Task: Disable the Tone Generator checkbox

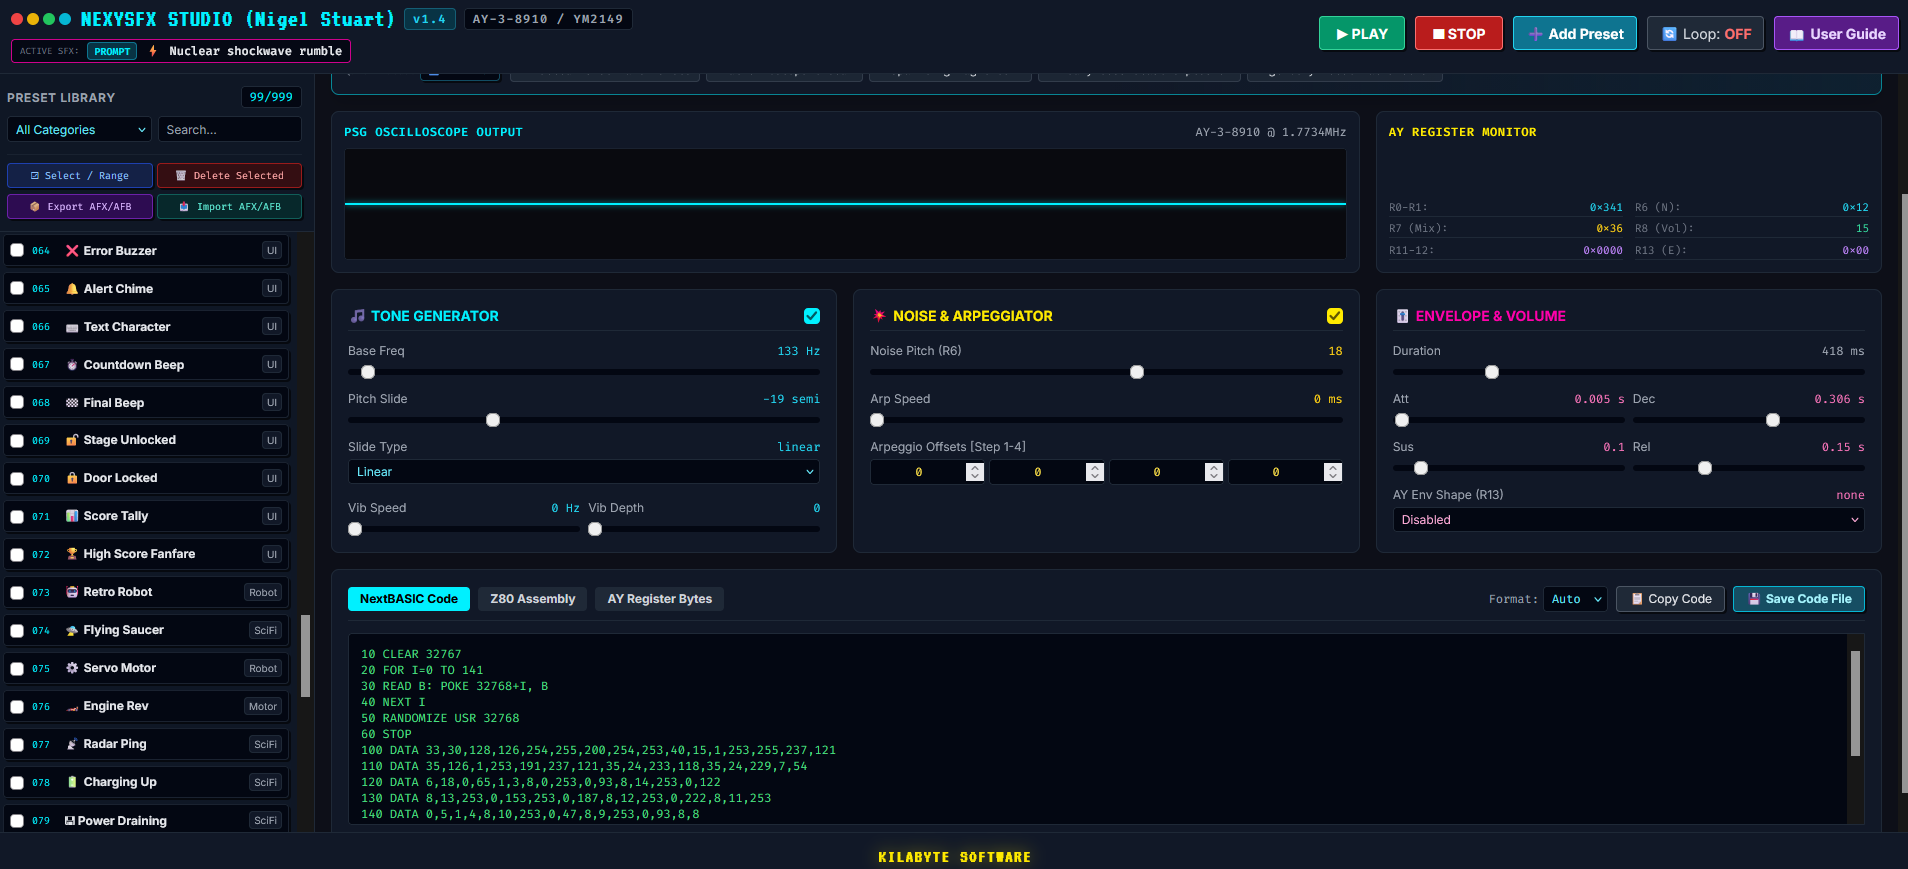Action: point(812,316)
